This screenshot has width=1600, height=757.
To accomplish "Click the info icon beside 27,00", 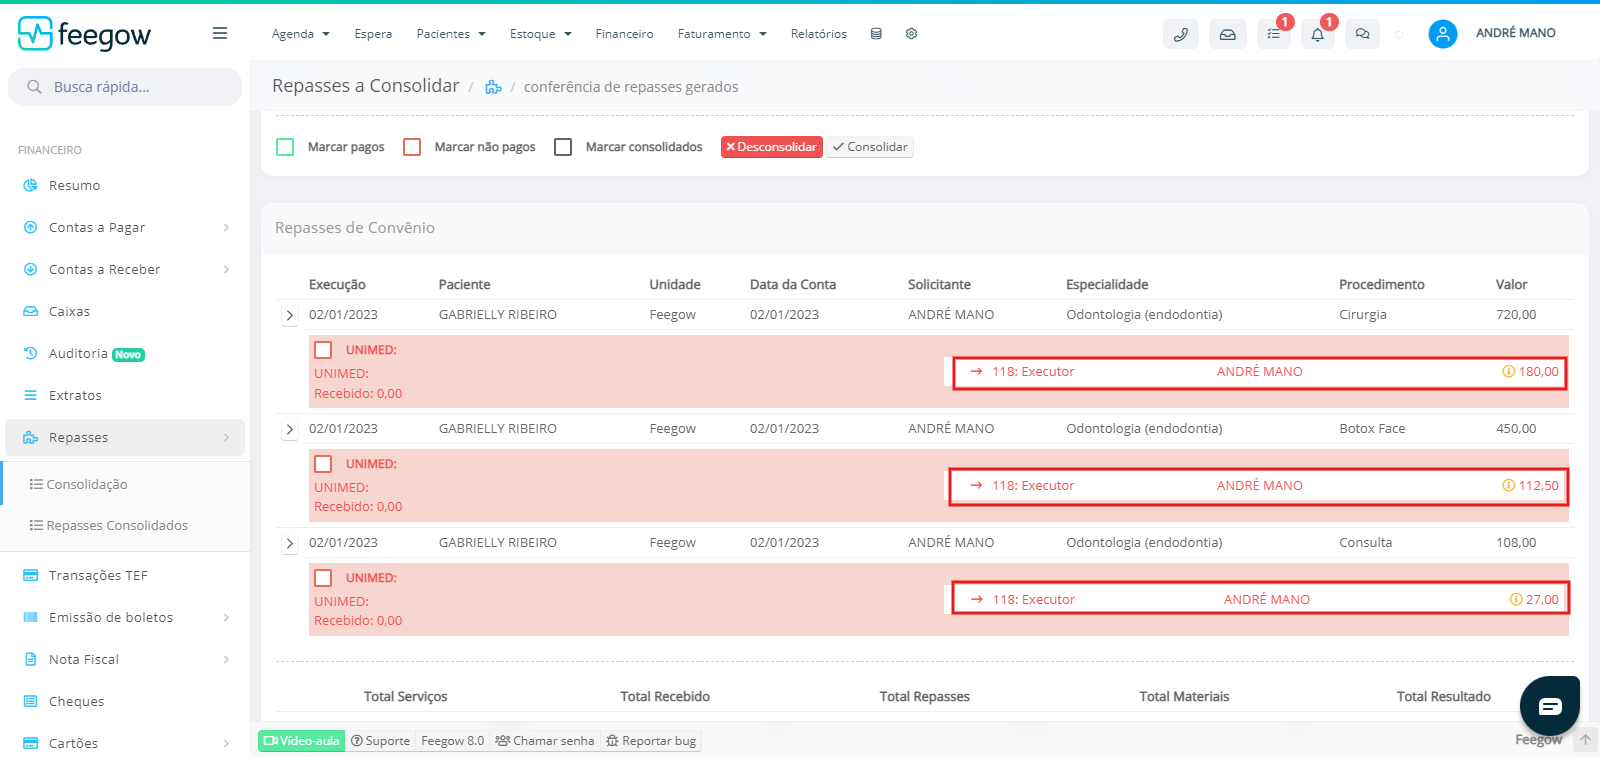I will click(1515, 599).
